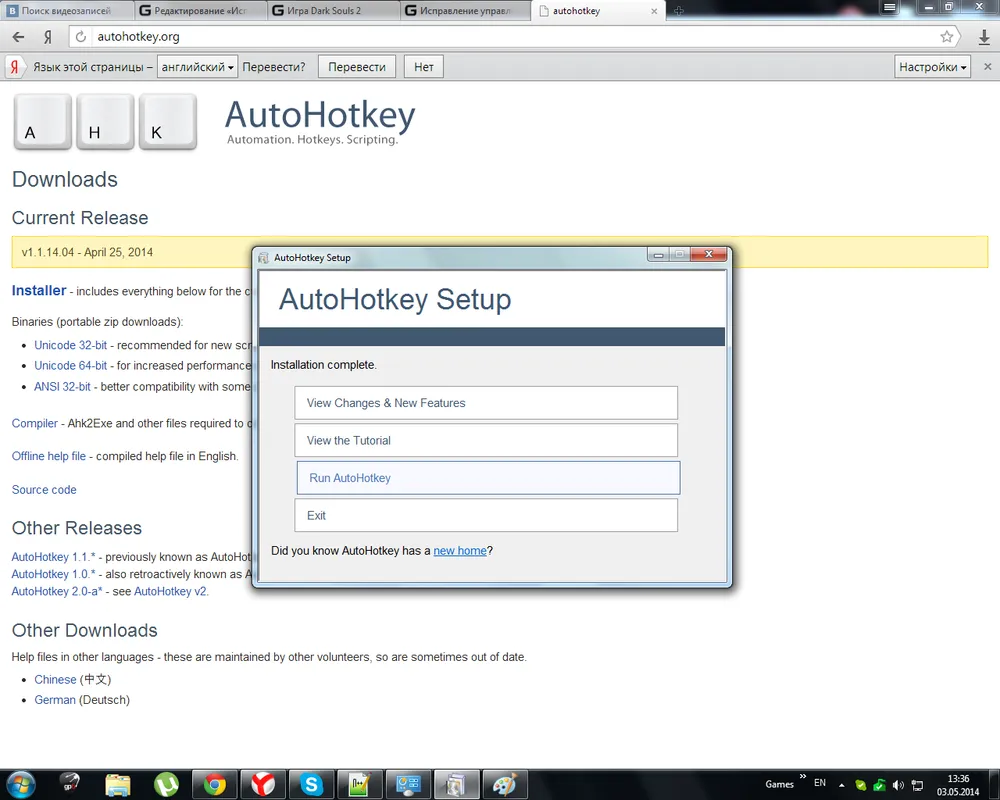Screen dimensions: 1000x800
Task: Open the browser downloads arrow icon
Action: (x=983, y=37)
